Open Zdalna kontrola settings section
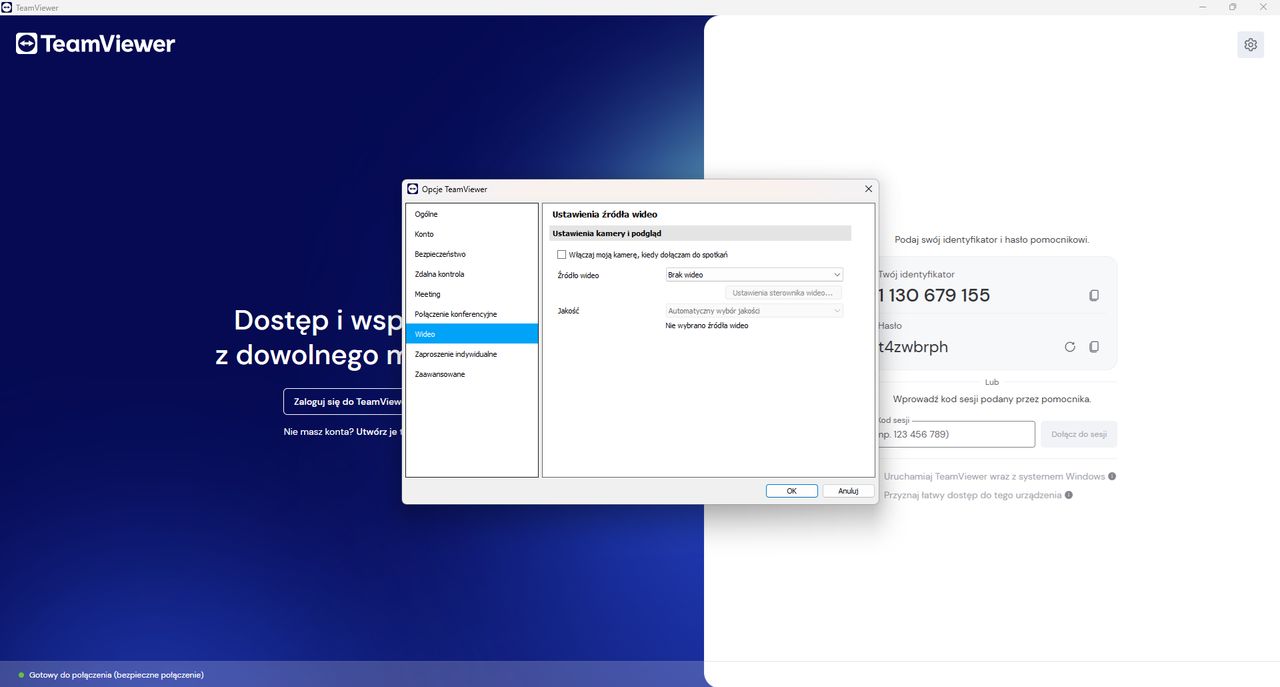The width and height of the screenshot is (1280, 687). (472, 274)
